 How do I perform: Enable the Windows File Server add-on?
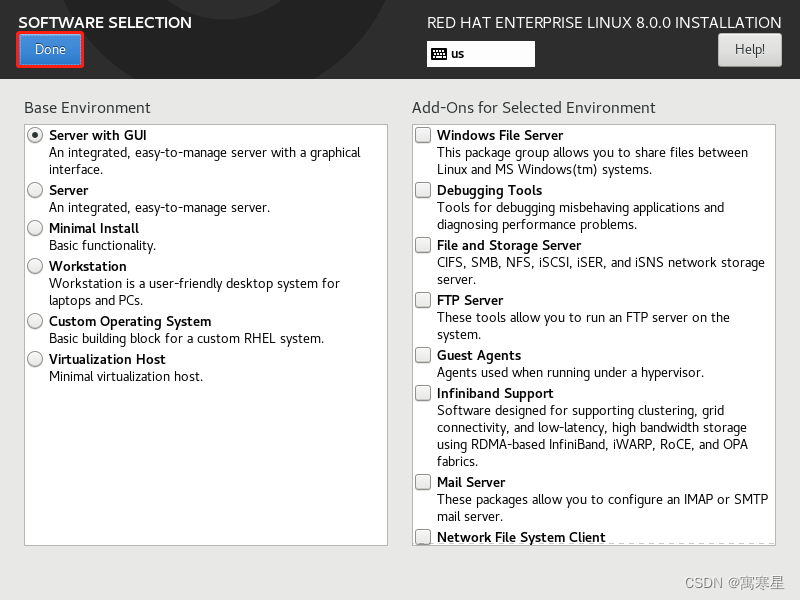coord(423,135)
